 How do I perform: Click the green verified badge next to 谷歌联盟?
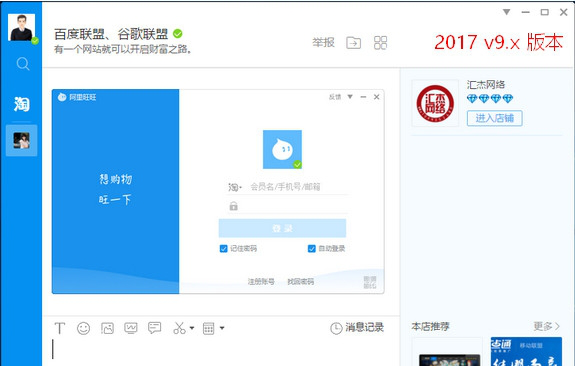(x=177, y=34)
